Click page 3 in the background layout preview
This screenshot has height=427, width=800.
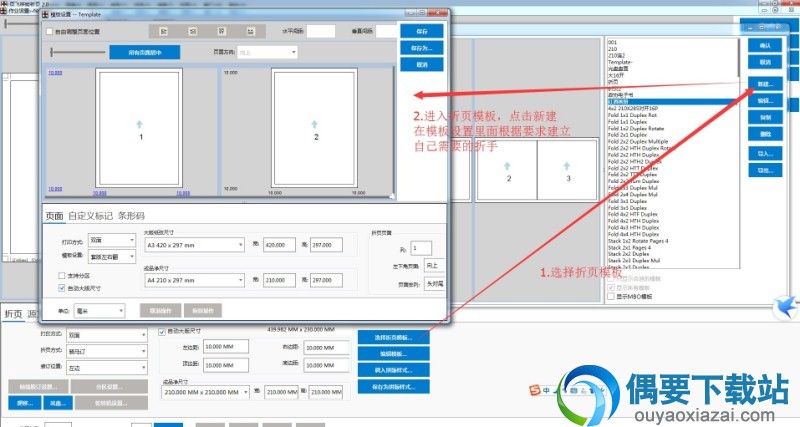pyautogui.click(x=567, y=170)
